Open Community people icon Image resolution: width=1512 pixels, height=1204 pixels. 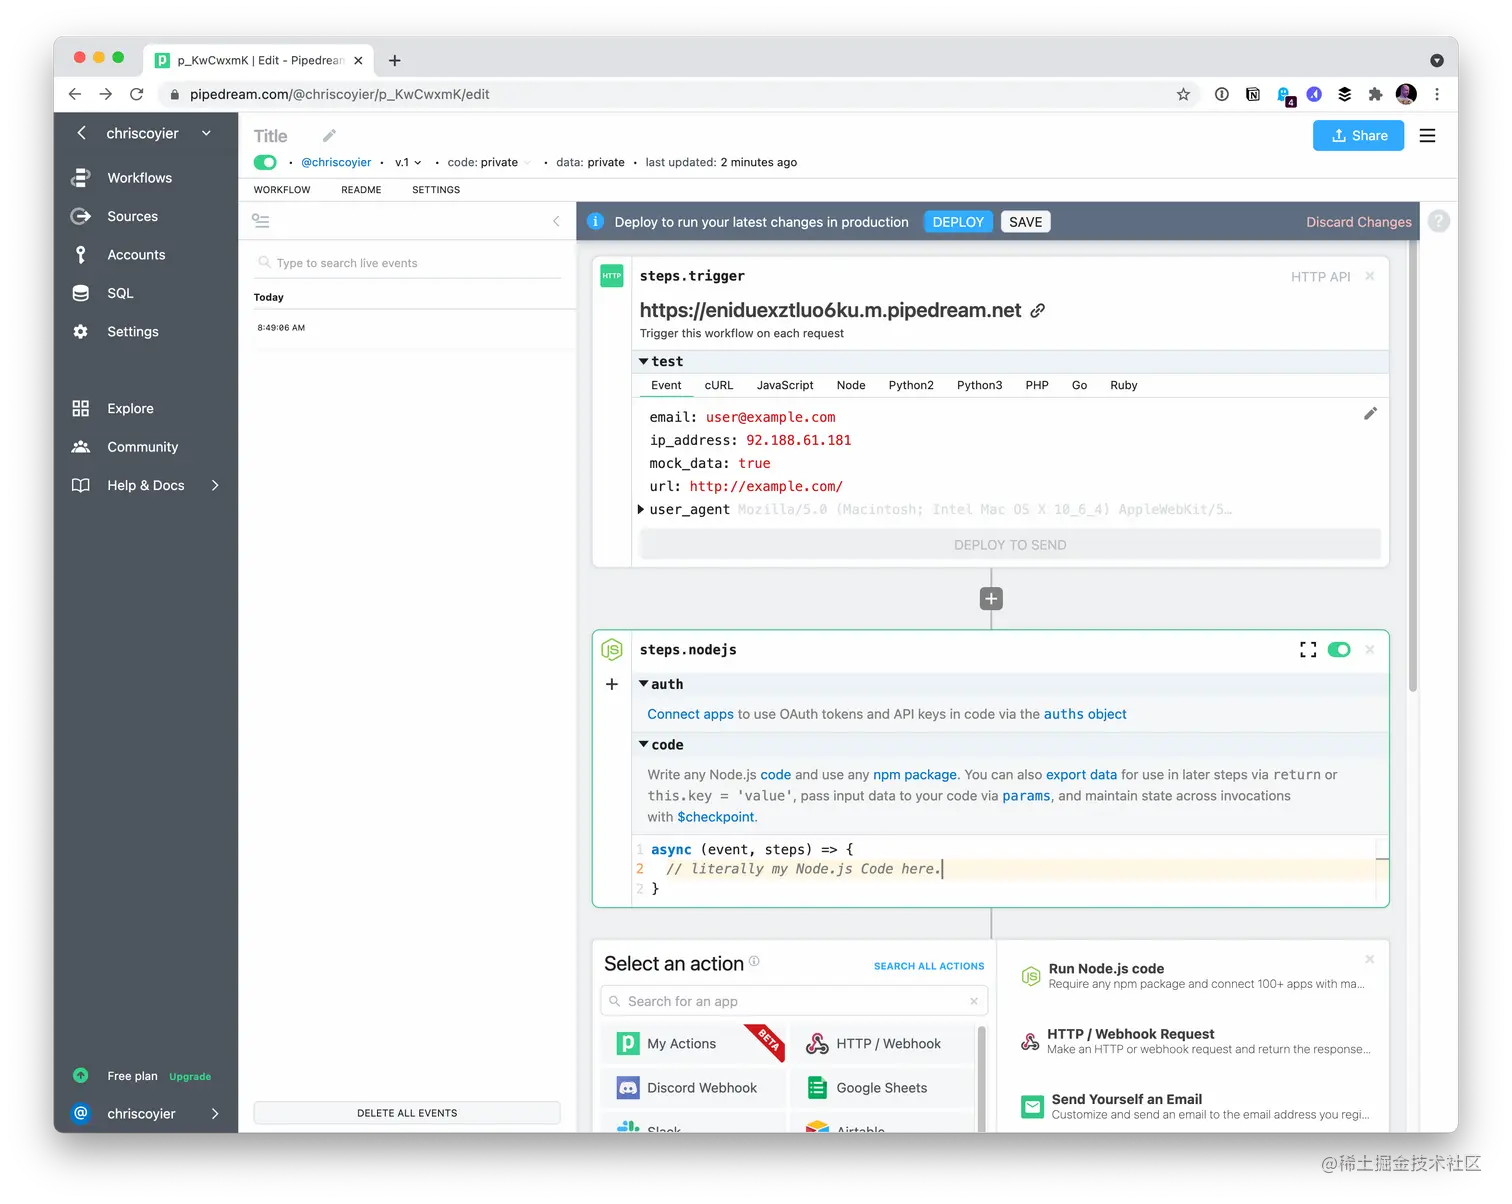click(x=81, y=447)
